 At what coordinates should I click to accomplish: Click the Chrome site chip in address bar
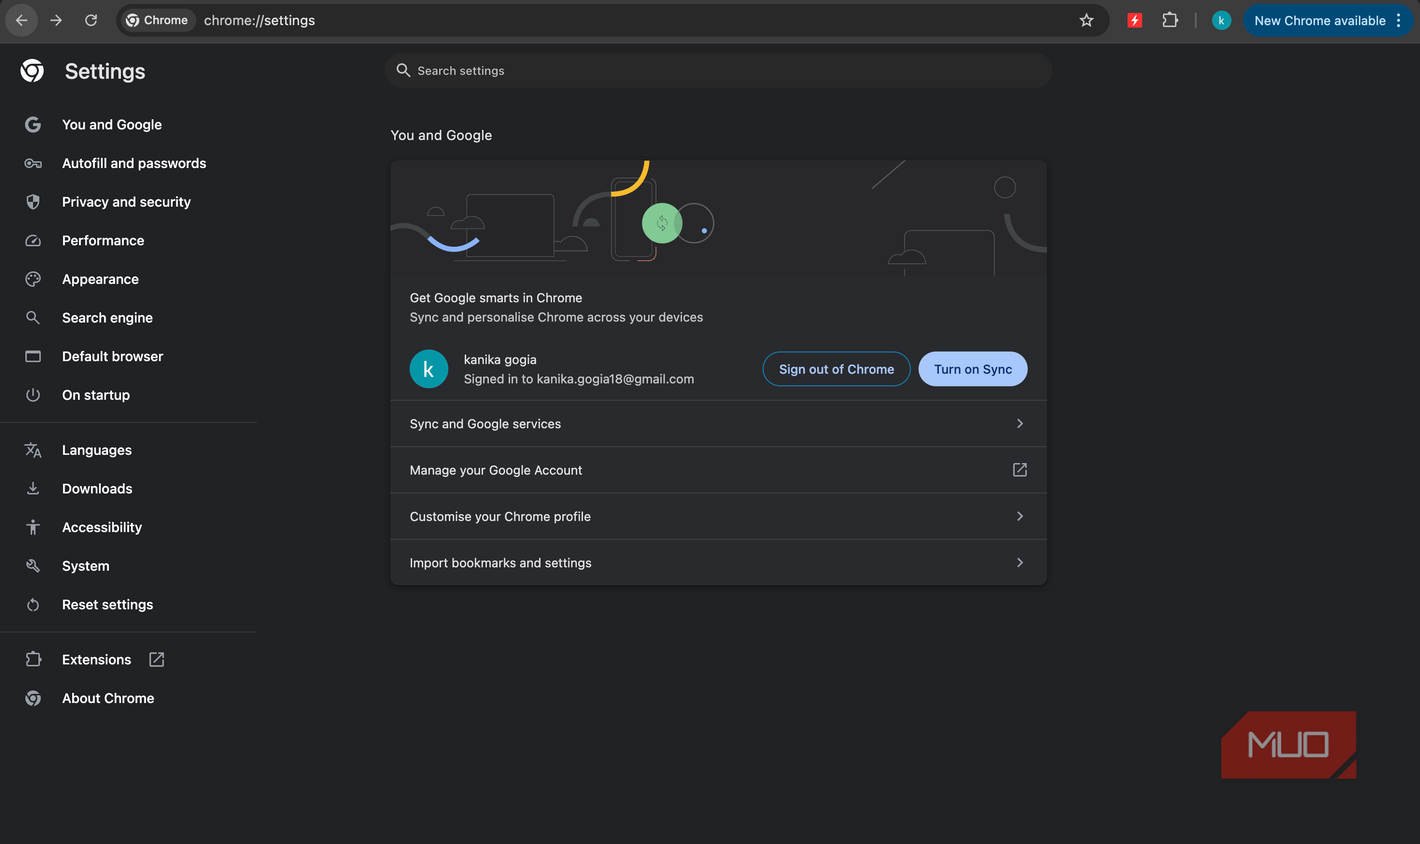coord(157,20)
